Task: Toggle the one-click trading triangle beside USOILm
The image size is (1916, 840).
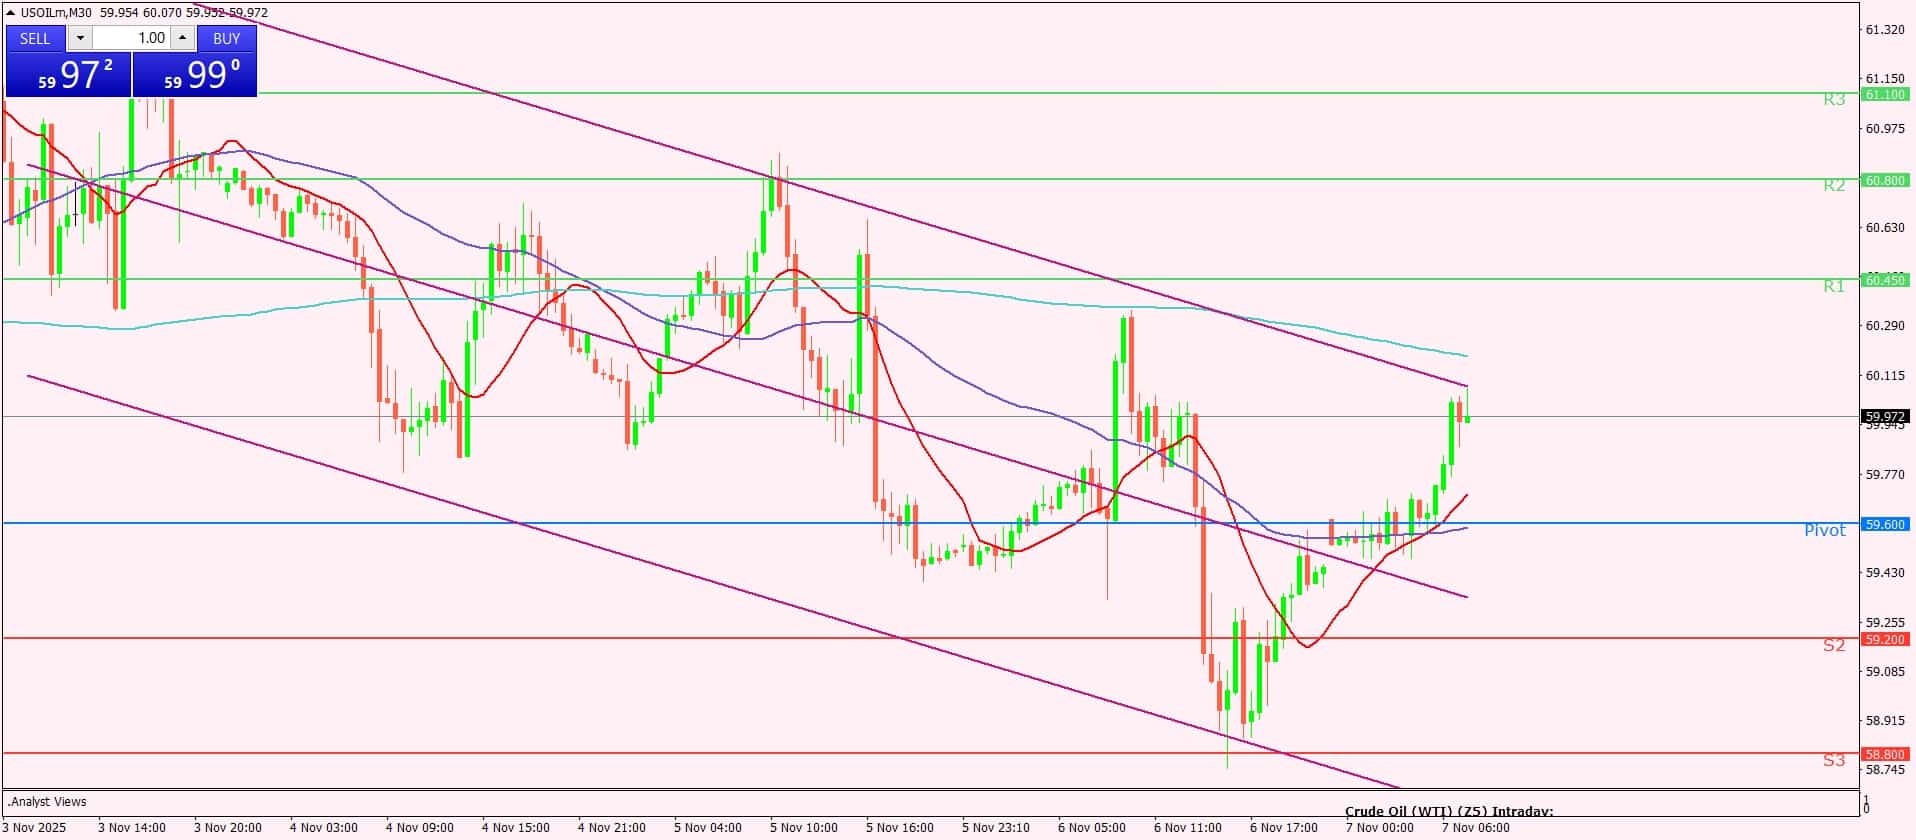Action: (x=11, y=13)
